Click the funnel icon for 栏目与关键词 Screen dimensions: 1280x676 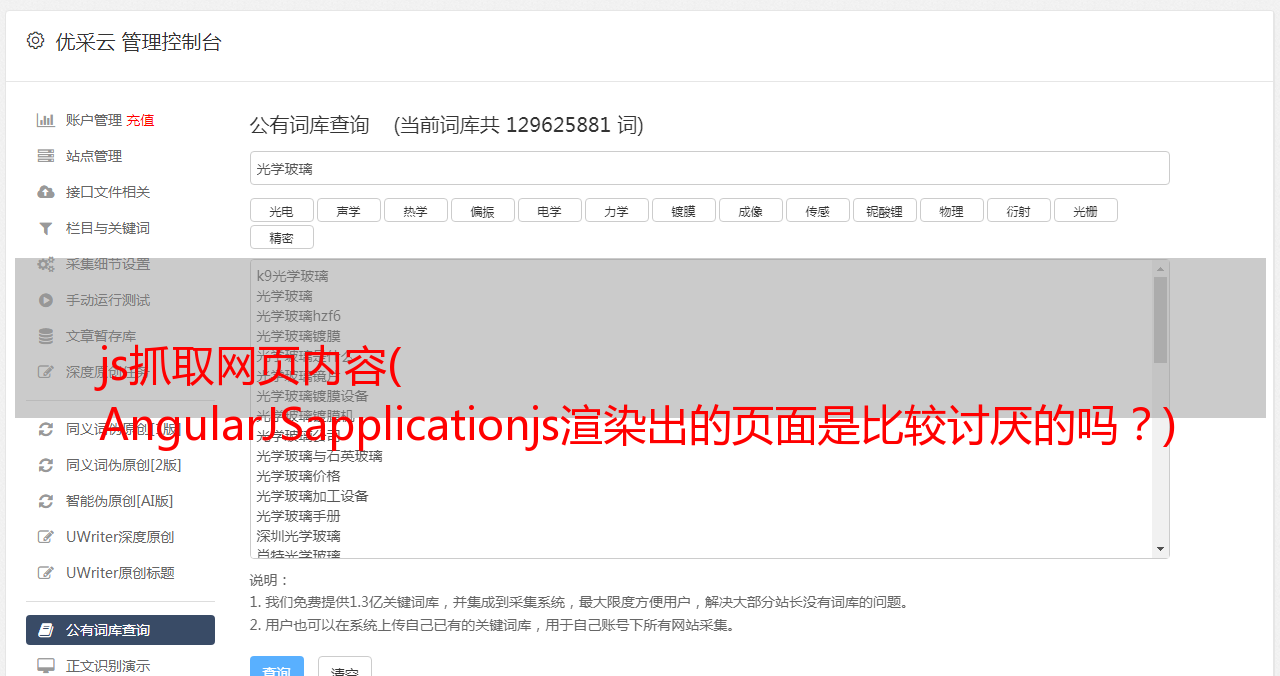46,228
